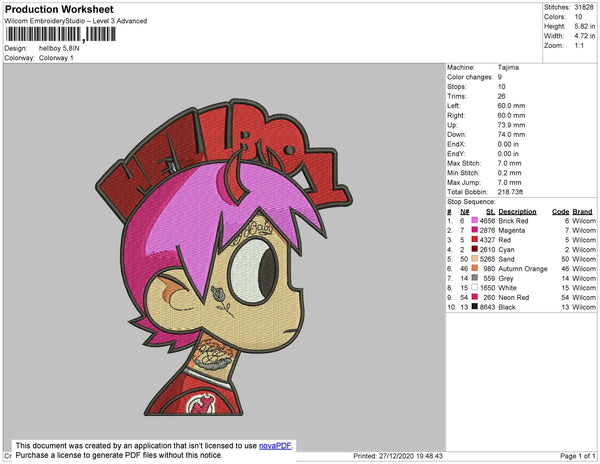Select the Grey color swatch

coord(475,278)
